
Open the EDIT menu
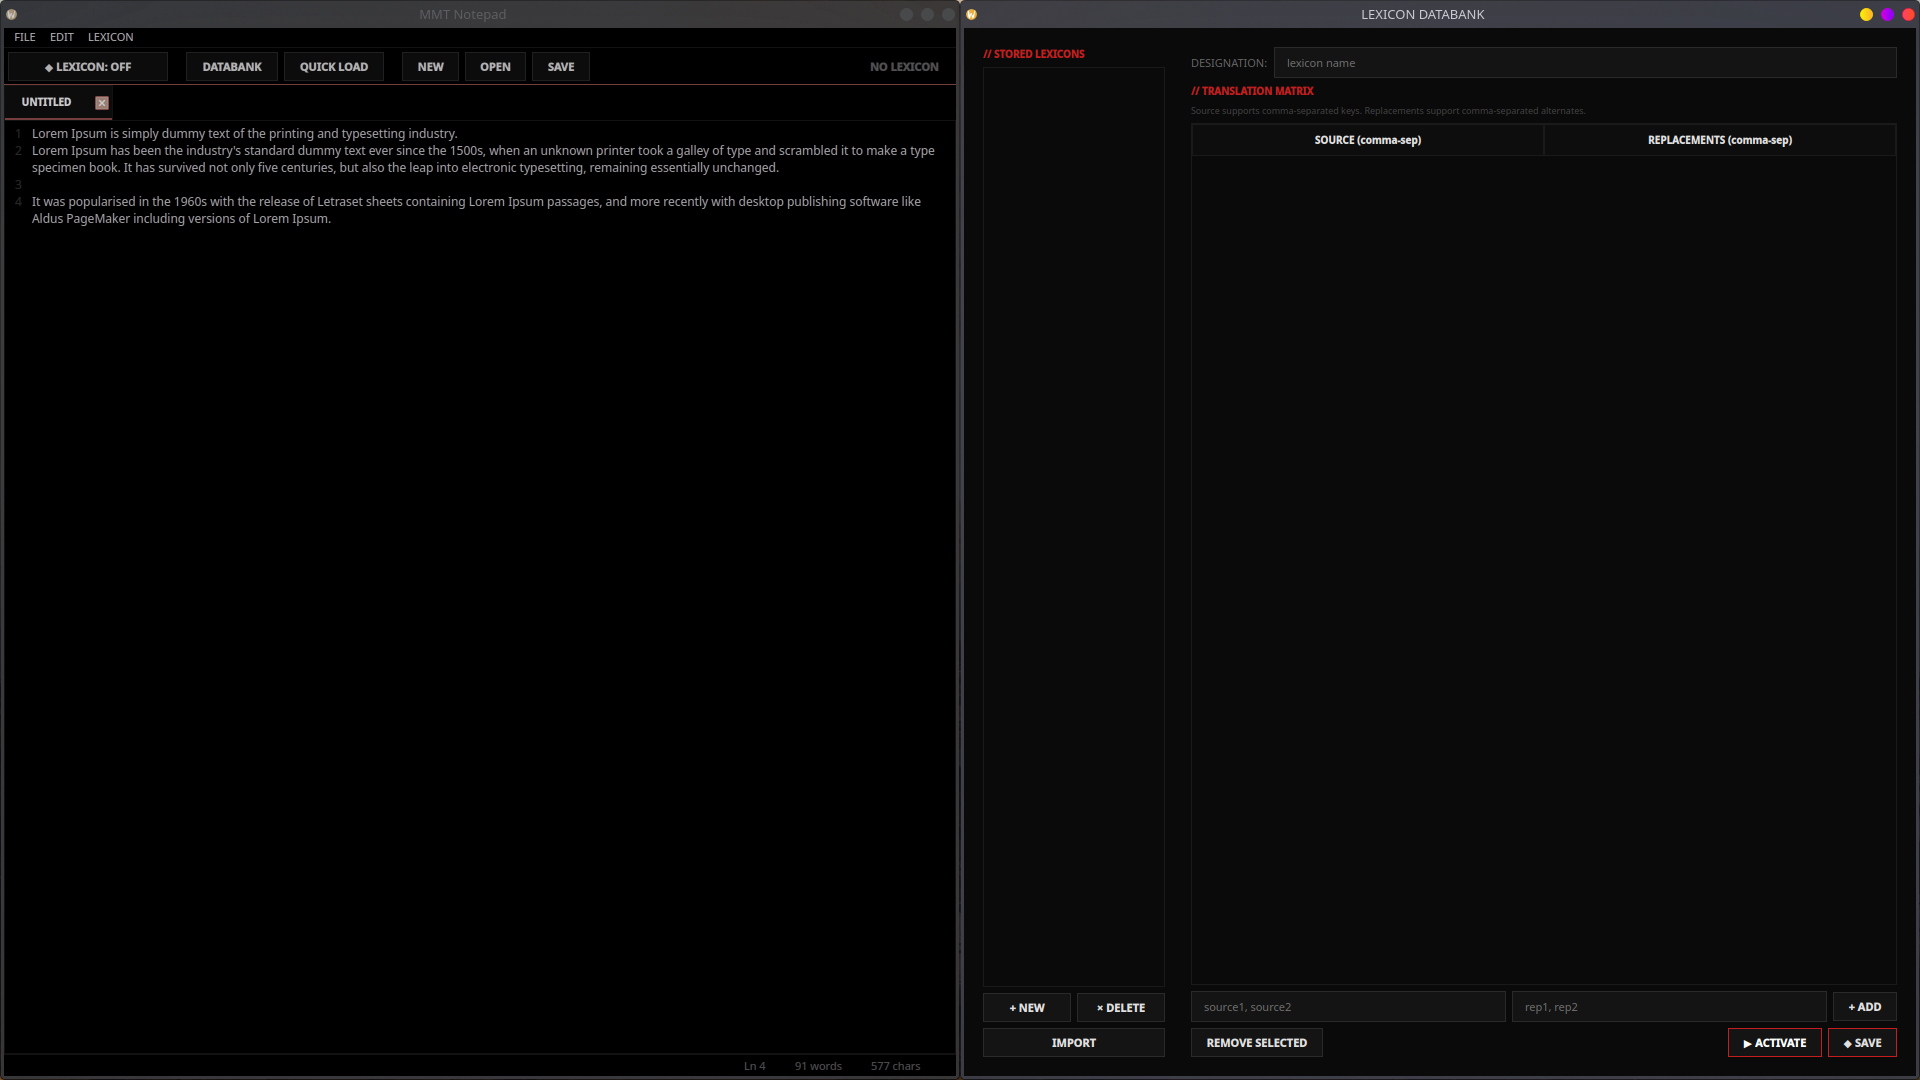(x=61, y=37)
